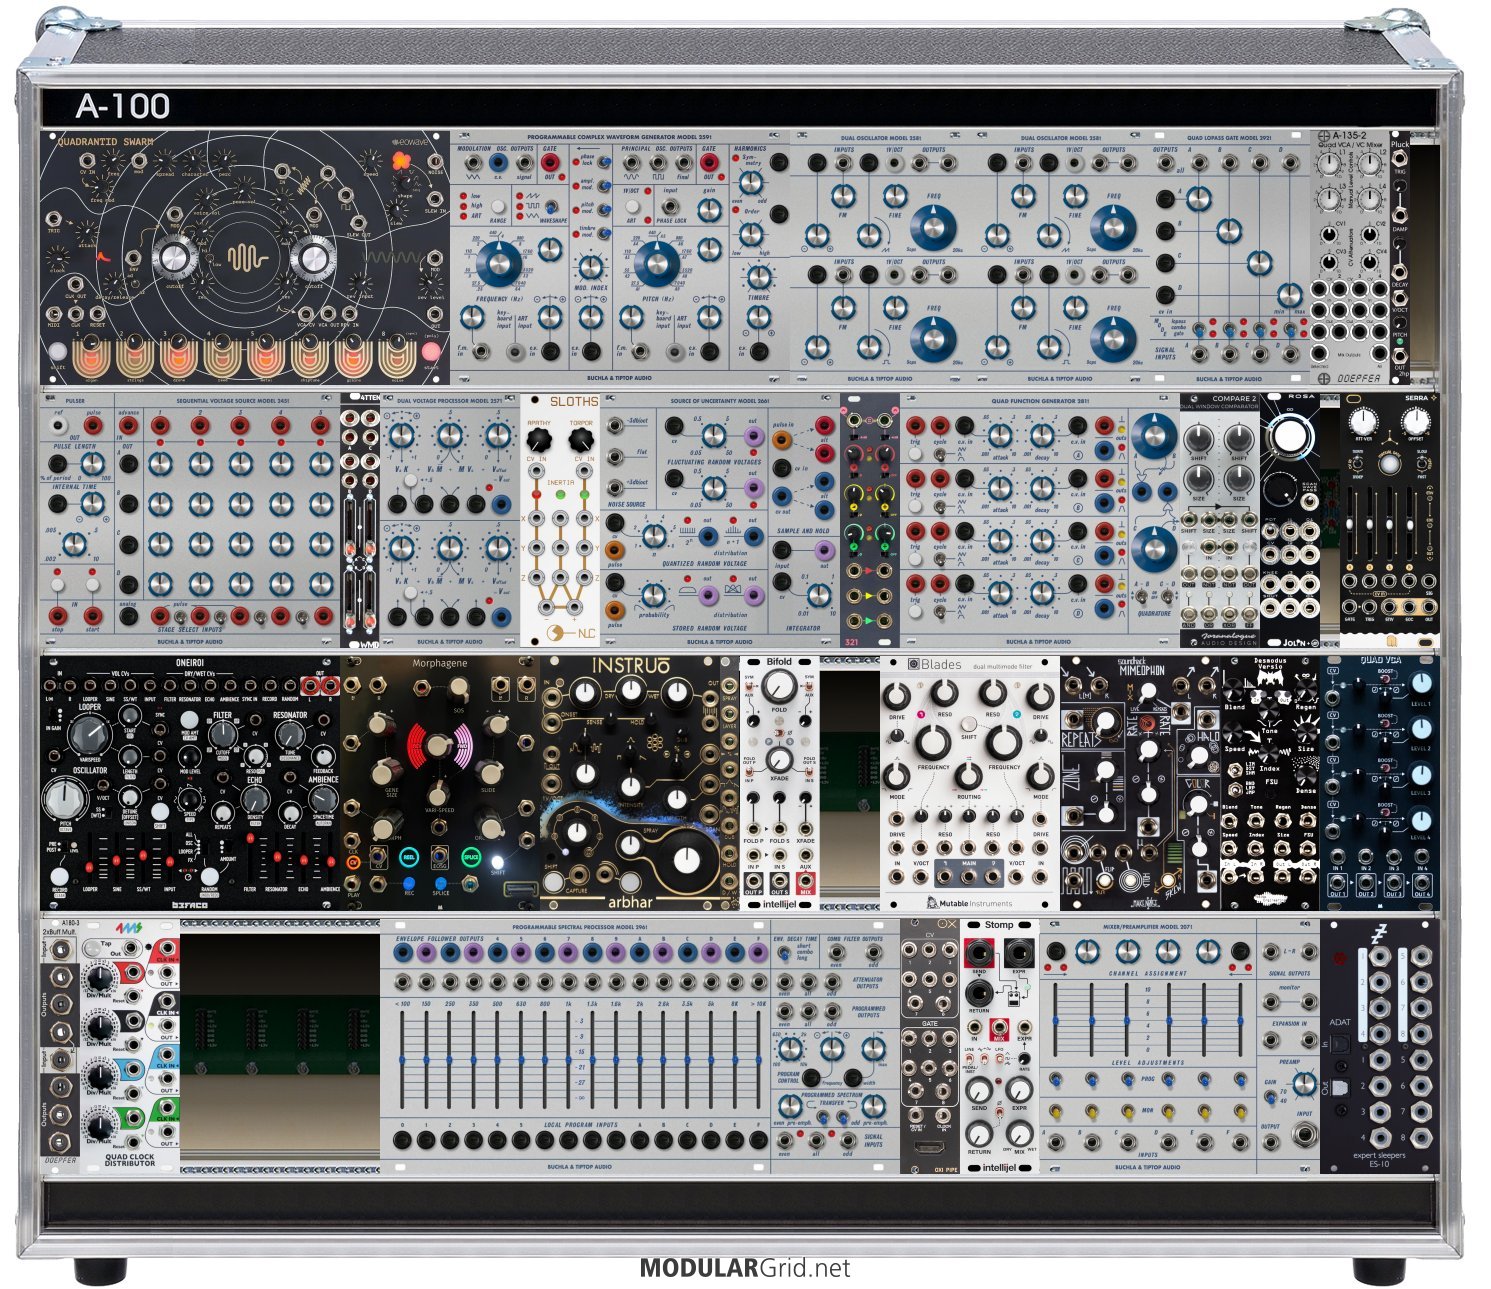The image size is (1491, 1289).
Task: Click the OUT 1 jack on Quad VCA
Action: point(1337,882)
